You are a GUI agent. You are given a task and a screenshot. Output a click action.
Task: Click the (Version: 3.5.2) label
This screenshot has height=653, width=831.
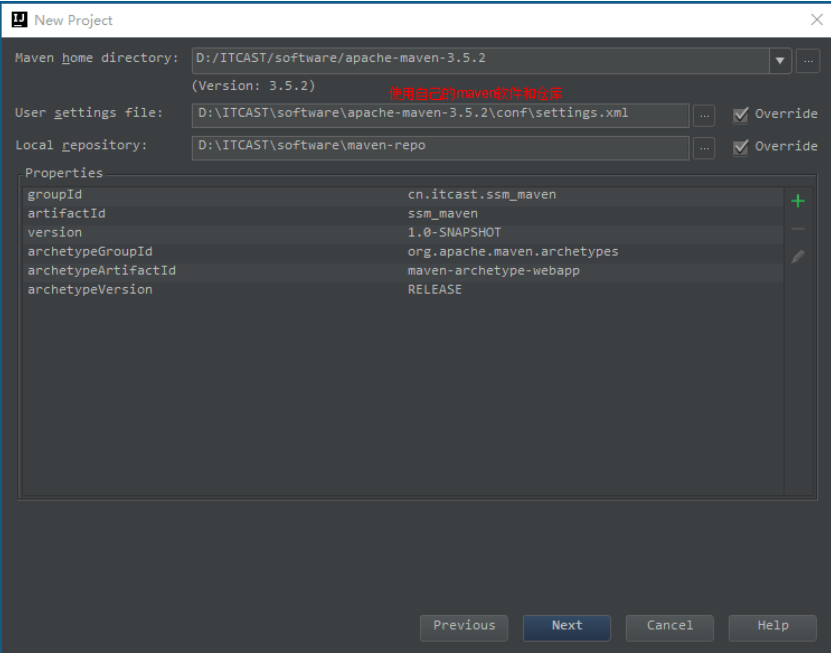pos(253,86)
